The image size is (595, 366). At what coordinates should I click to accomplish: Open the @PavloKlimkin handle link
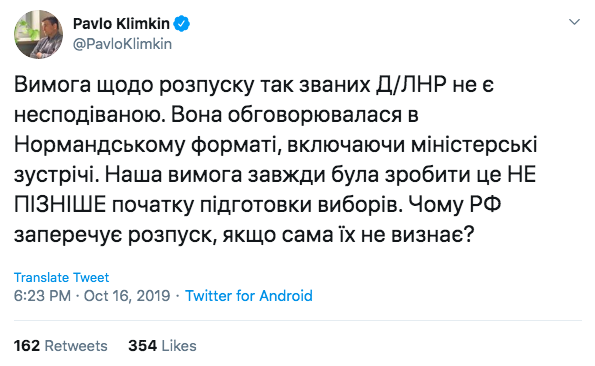click(122, 44)
